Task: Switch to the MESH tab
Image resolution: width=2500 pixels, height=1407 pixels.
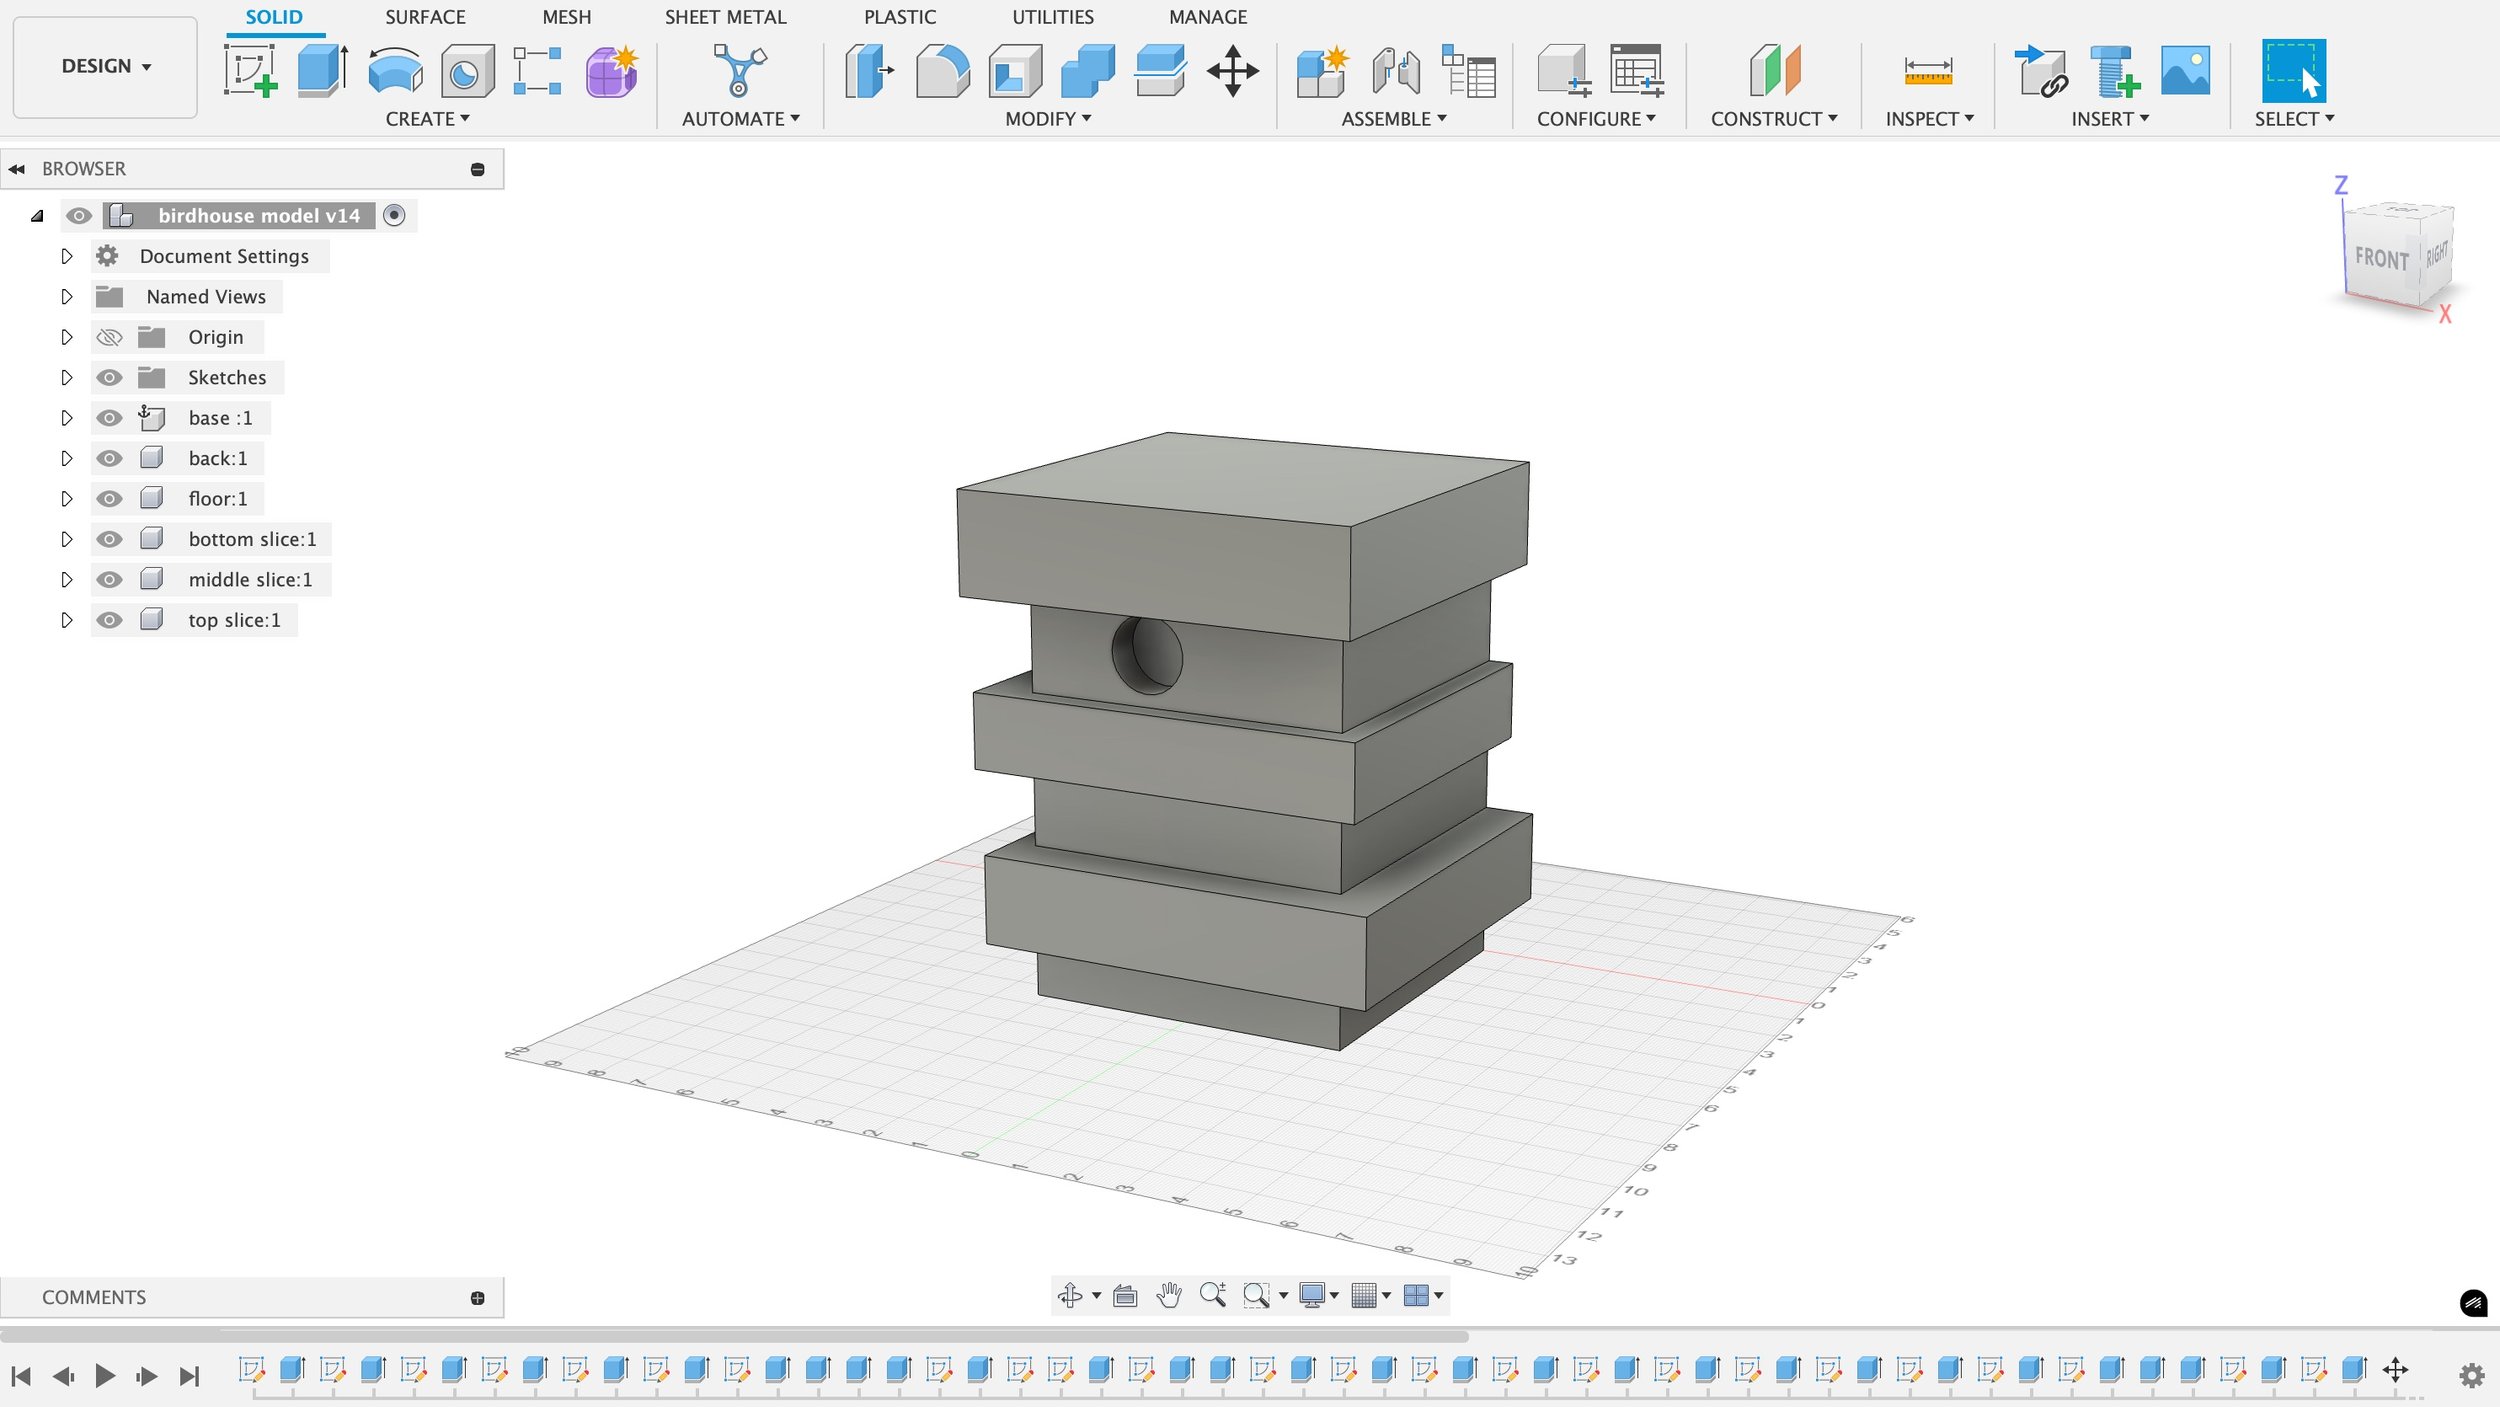Action: (x=566, y=17)
